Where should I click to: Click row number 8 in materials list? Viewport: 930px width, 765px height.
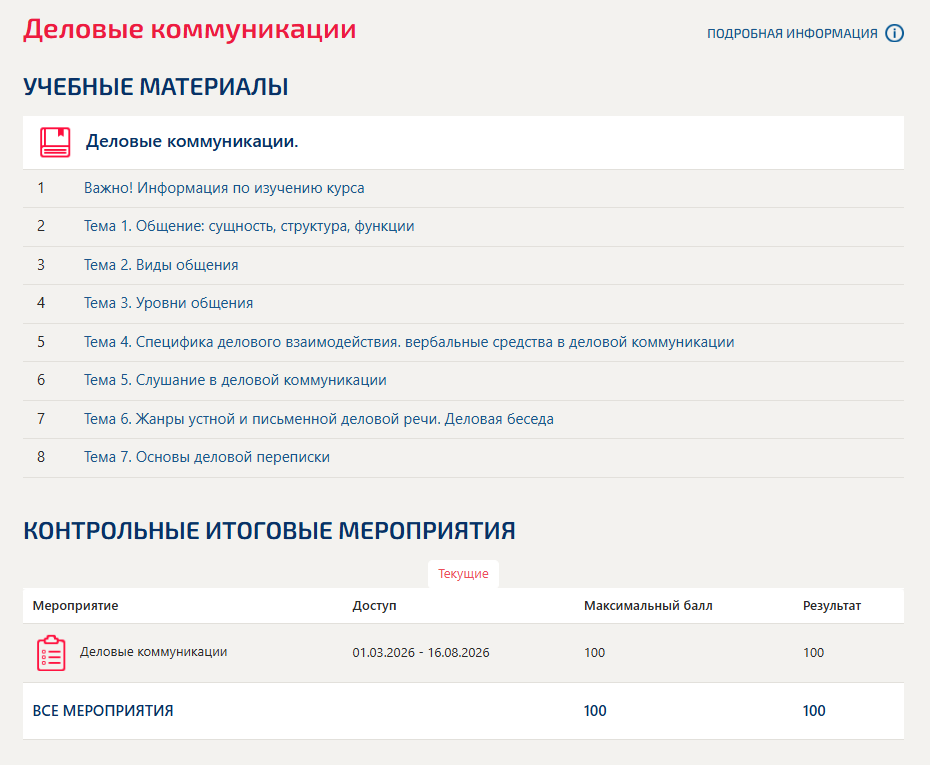41,457
